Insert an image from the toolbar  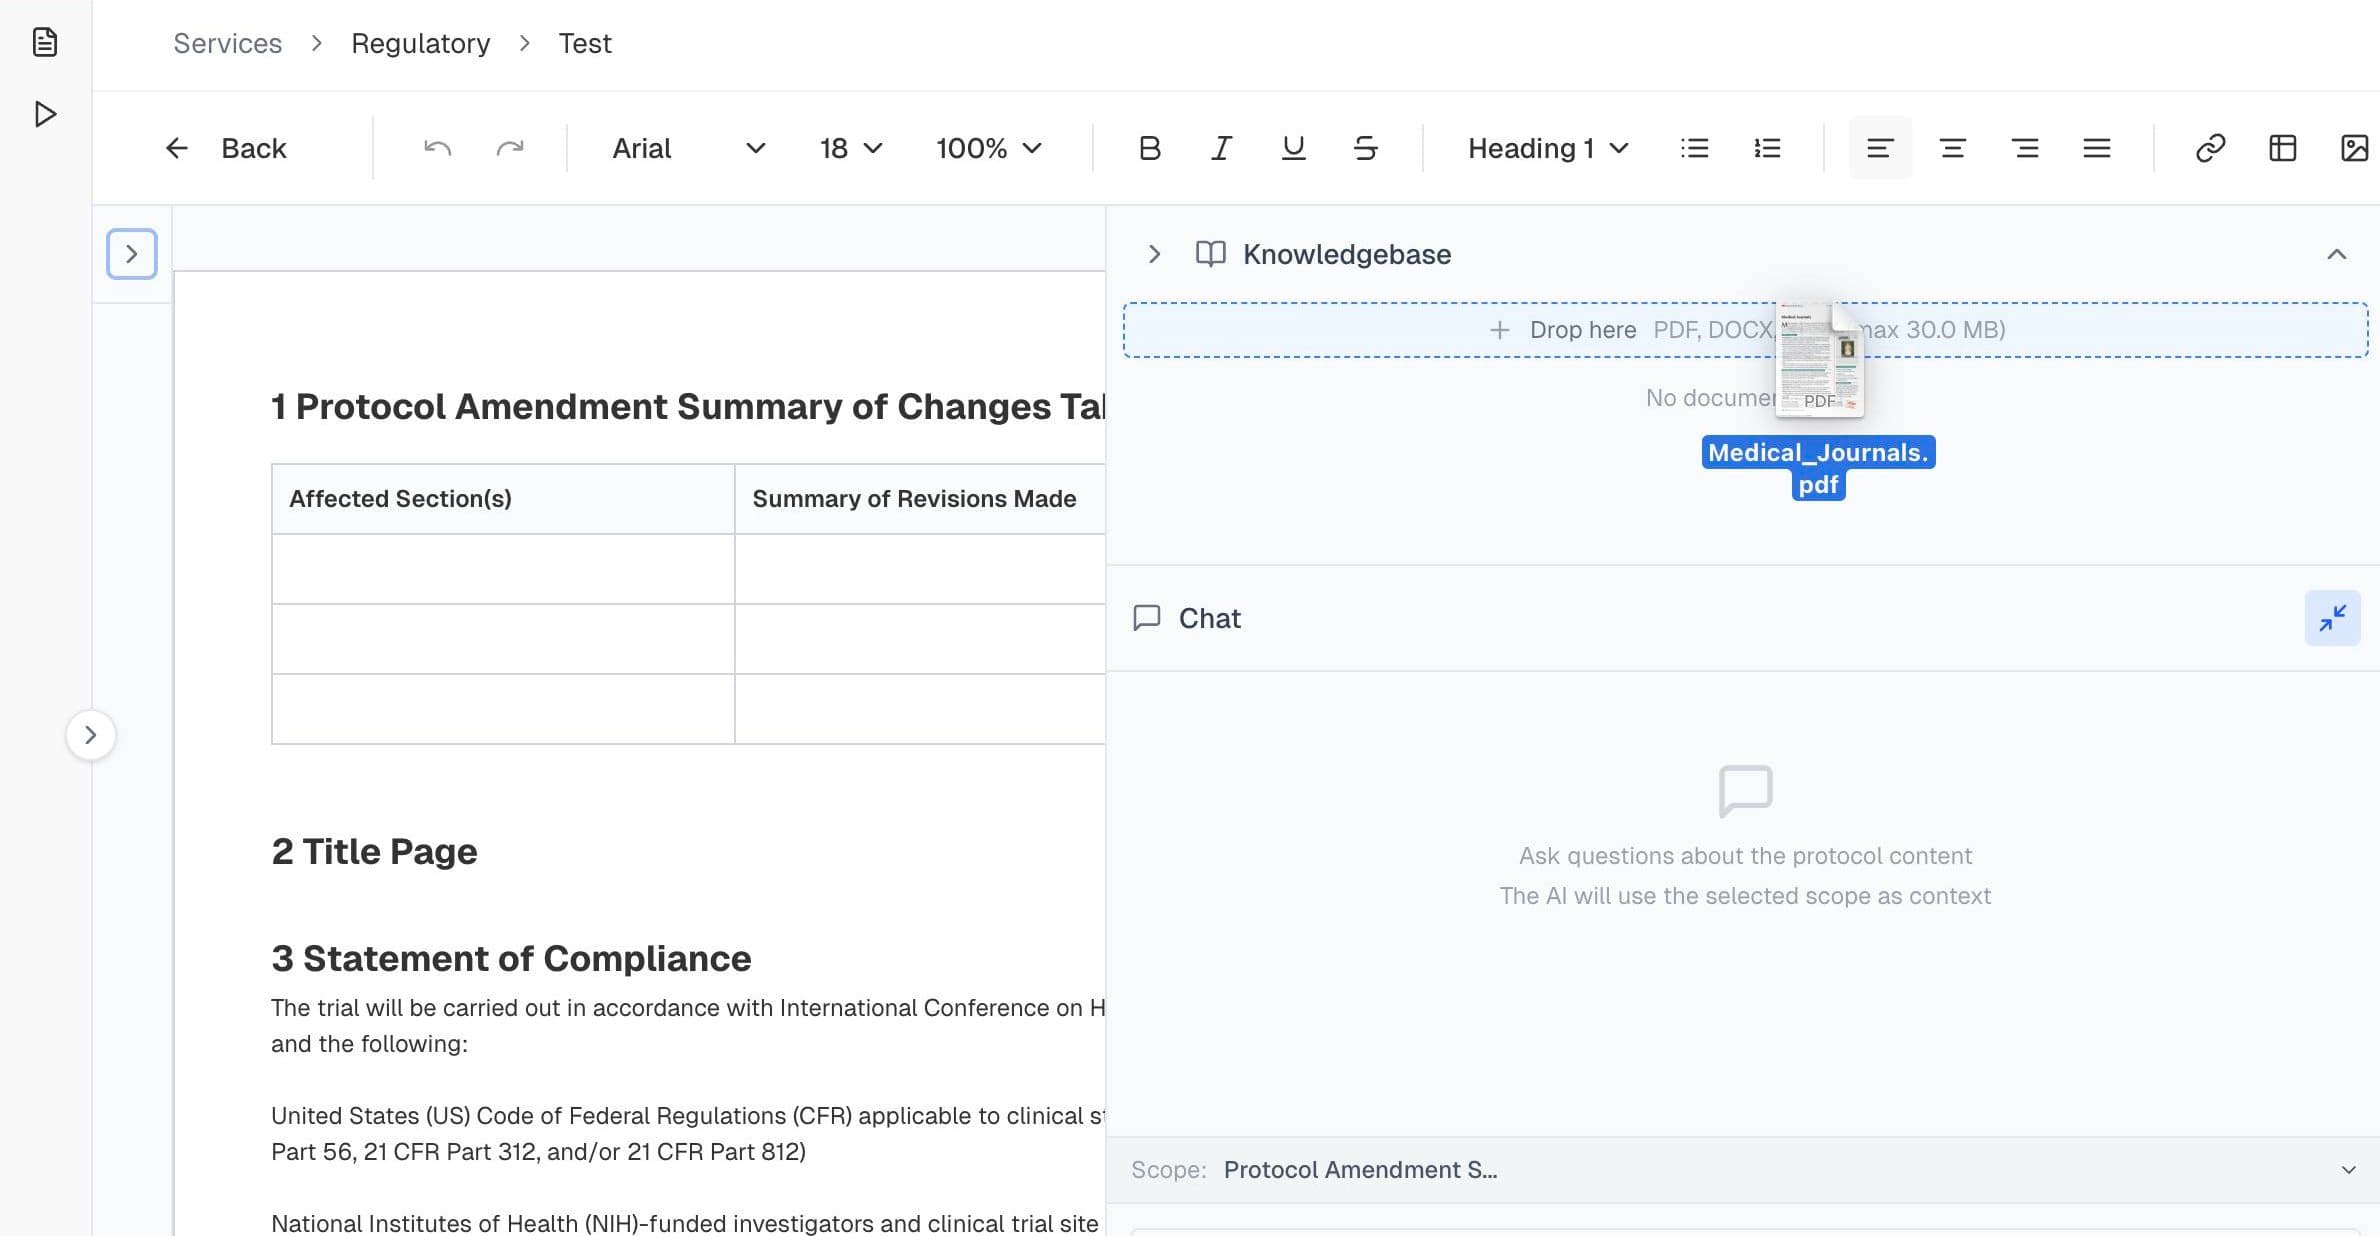[2356, 148]
